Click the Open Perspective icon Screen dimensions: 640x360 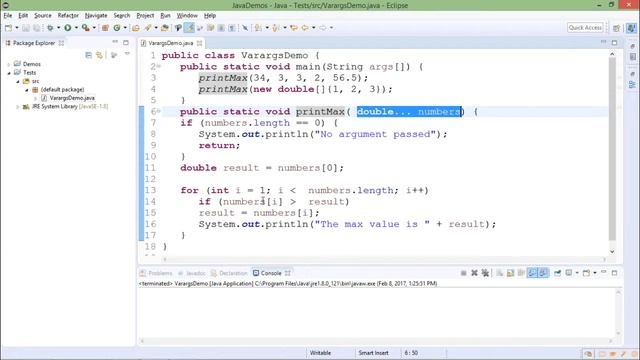coord(617,28)
